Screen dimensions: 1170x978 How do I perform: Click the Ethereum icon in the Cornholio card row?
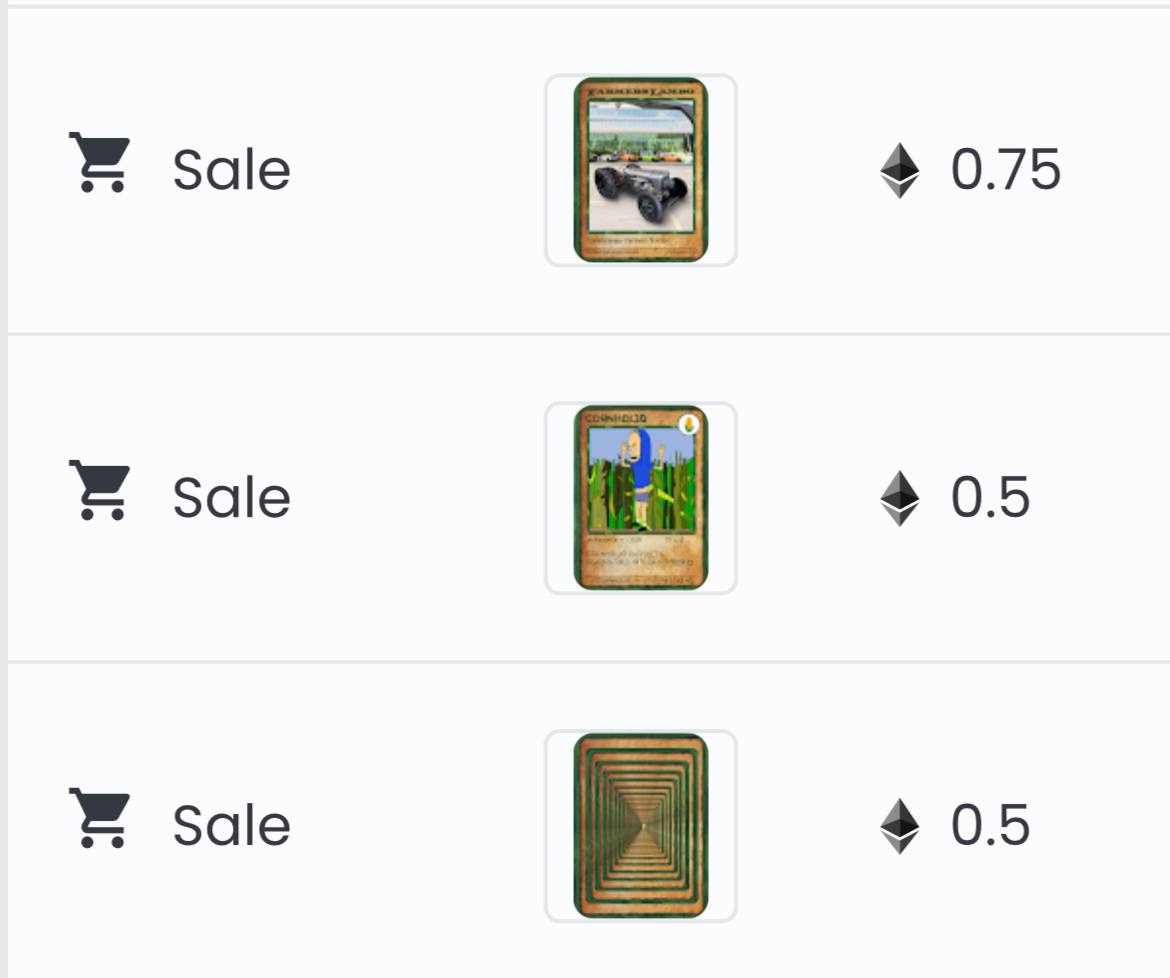pyautogui.click(x=899, y=498)
